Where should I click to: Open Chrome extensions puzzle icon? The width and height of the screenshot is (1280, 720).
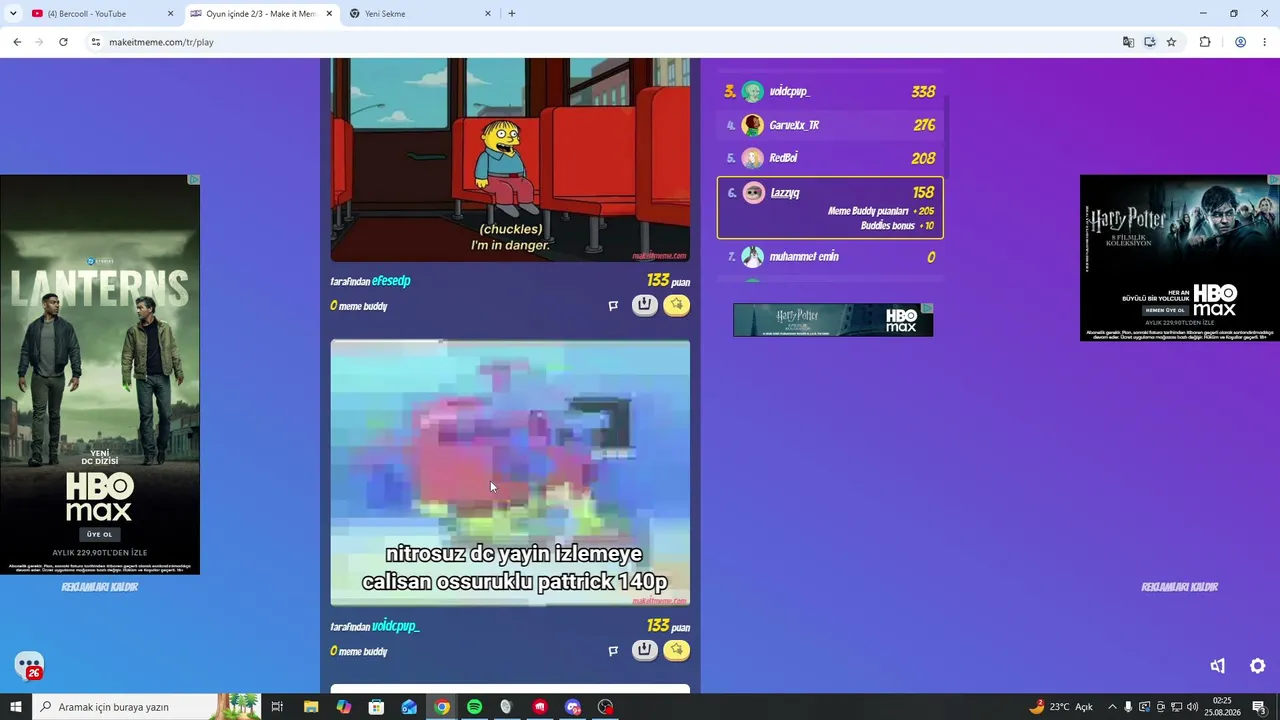1205,42
